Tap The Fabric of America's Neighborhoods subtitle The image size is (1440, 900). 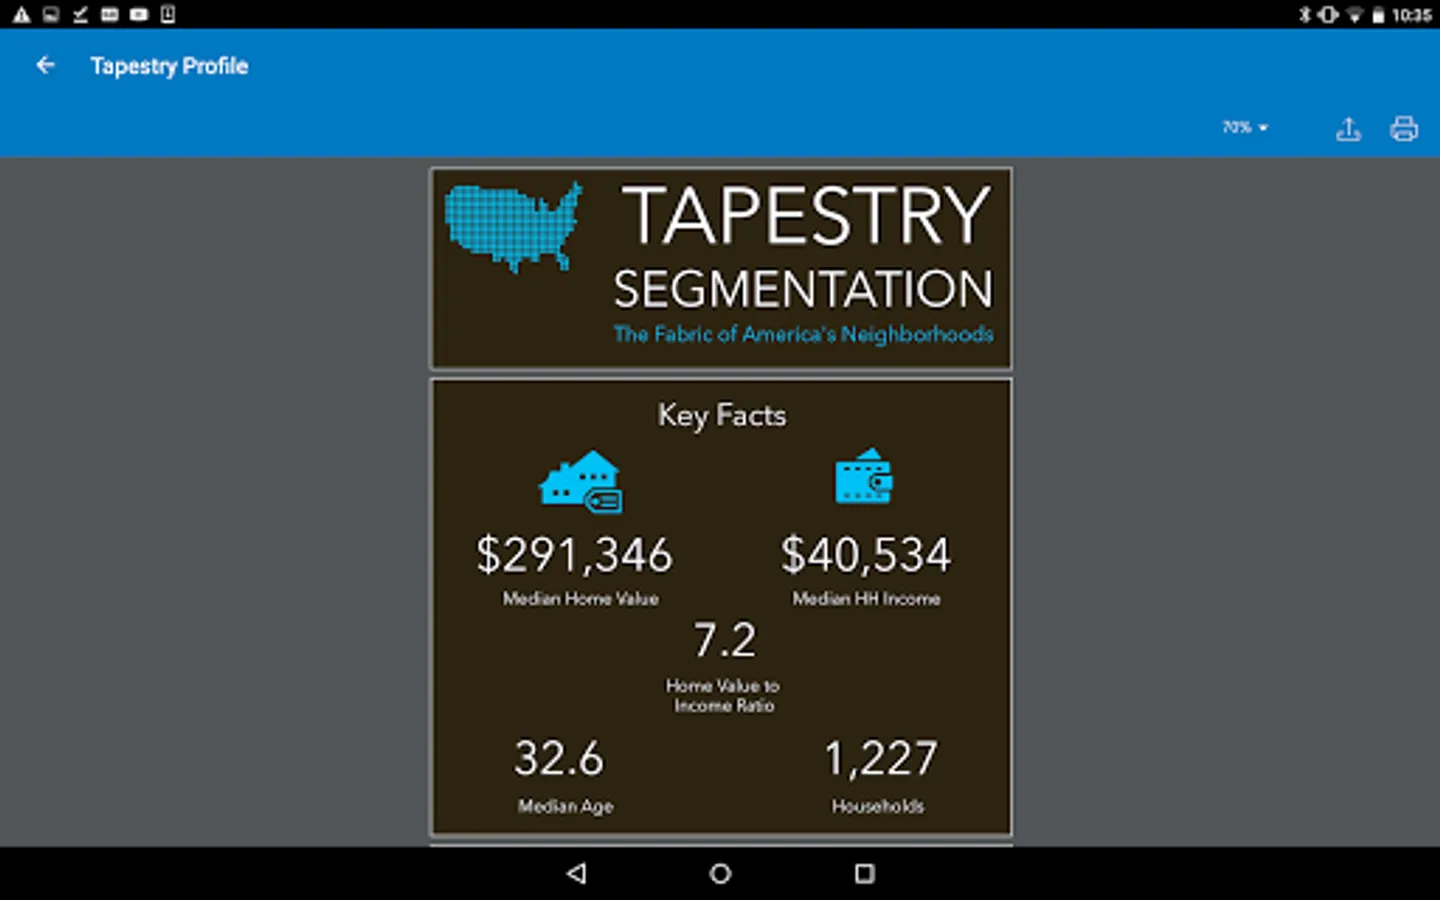point(803,334)
